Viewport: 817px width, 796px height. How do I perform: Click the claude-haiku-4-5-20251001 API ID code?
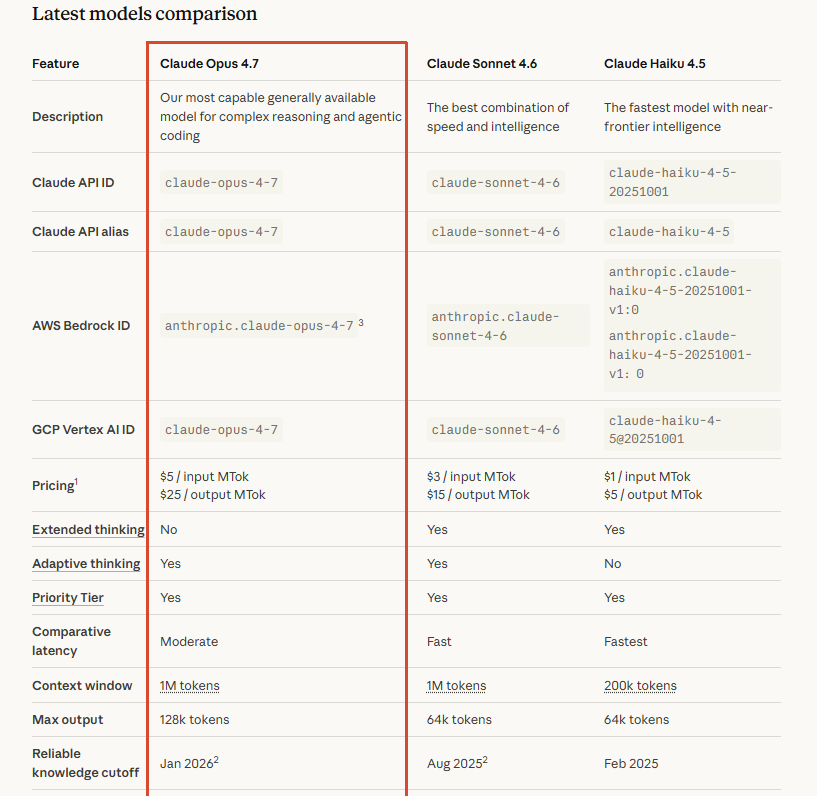point(672,182)
